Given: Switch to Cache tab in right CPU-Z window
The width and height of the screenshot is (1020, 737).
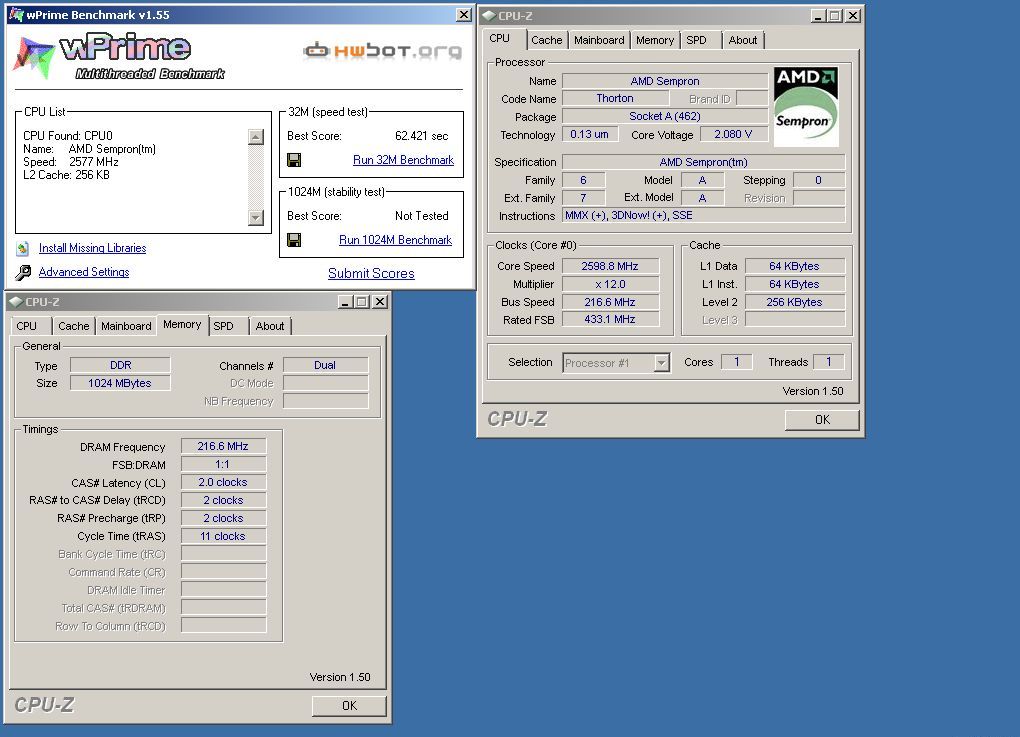Looking at the screenshot, I should point(546,40).
